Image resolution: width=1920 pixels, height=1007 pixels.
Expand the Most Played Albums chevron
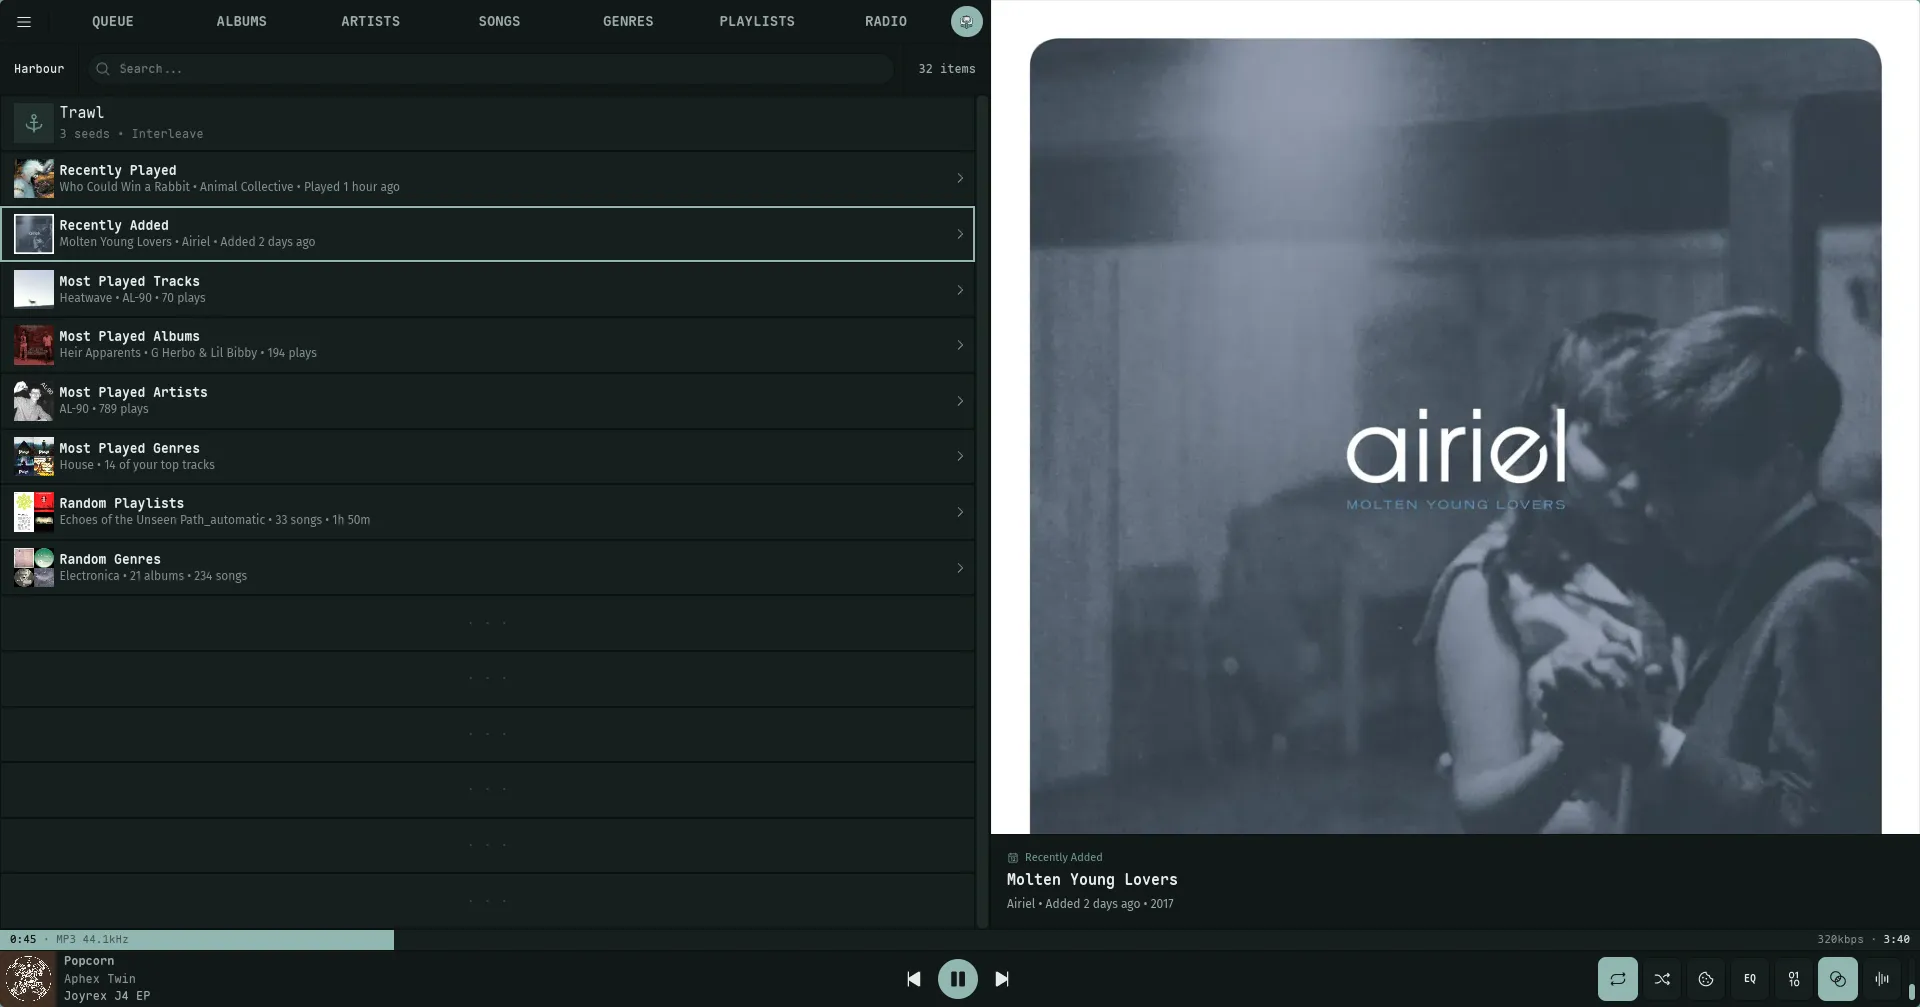(x=960, y=345)
